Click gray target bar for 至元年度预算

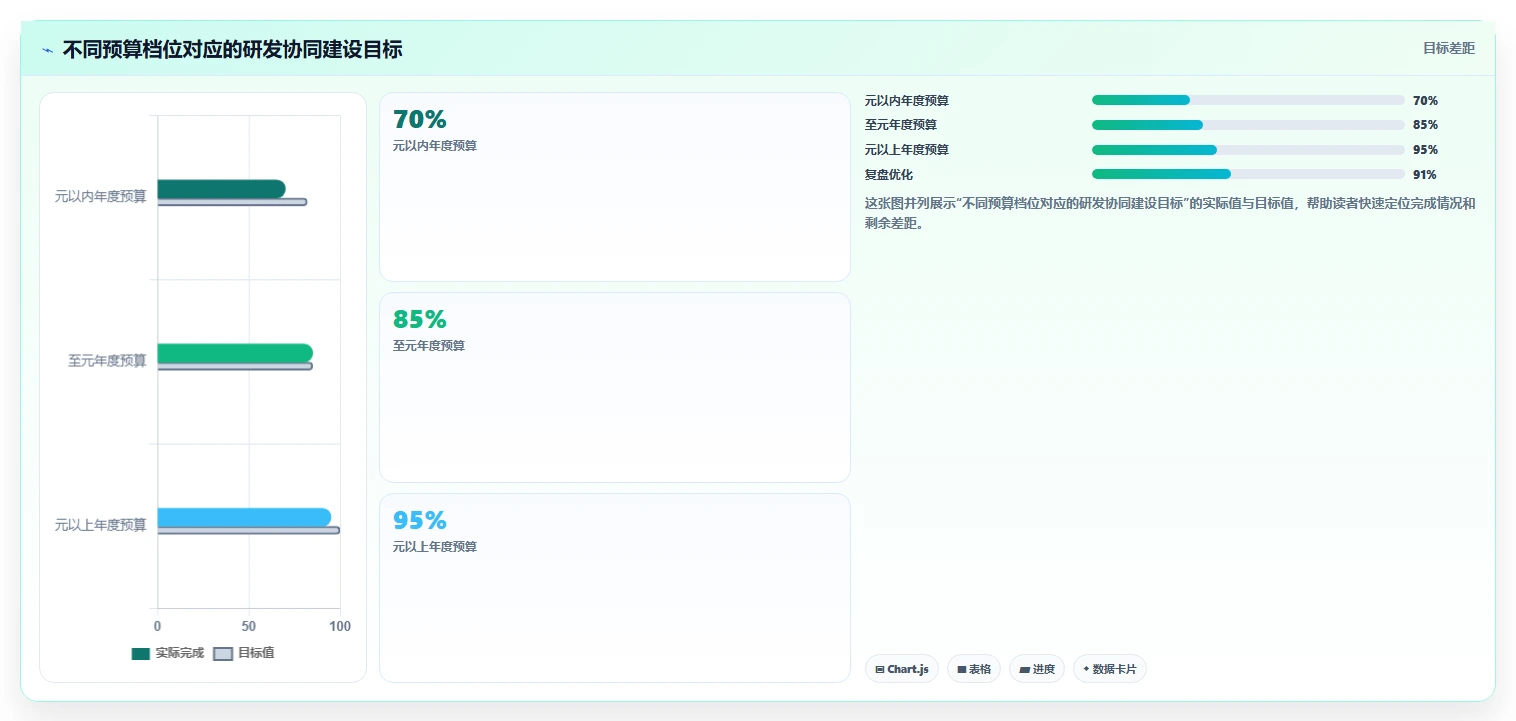235,366
